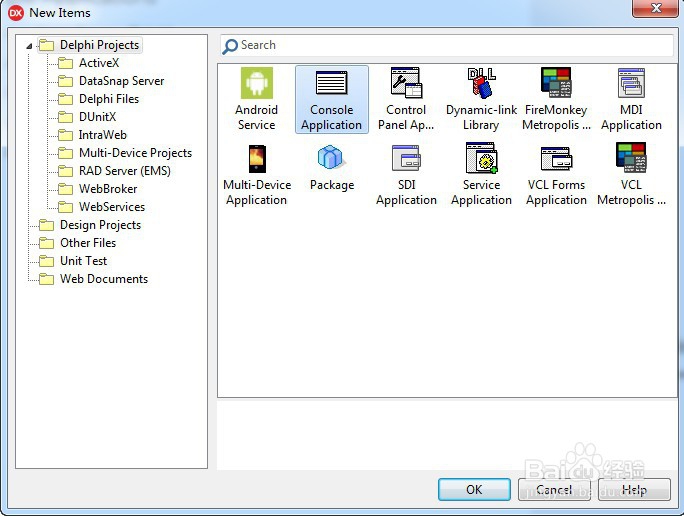
Task: Click the OK button
Action: tap(474, 489)
